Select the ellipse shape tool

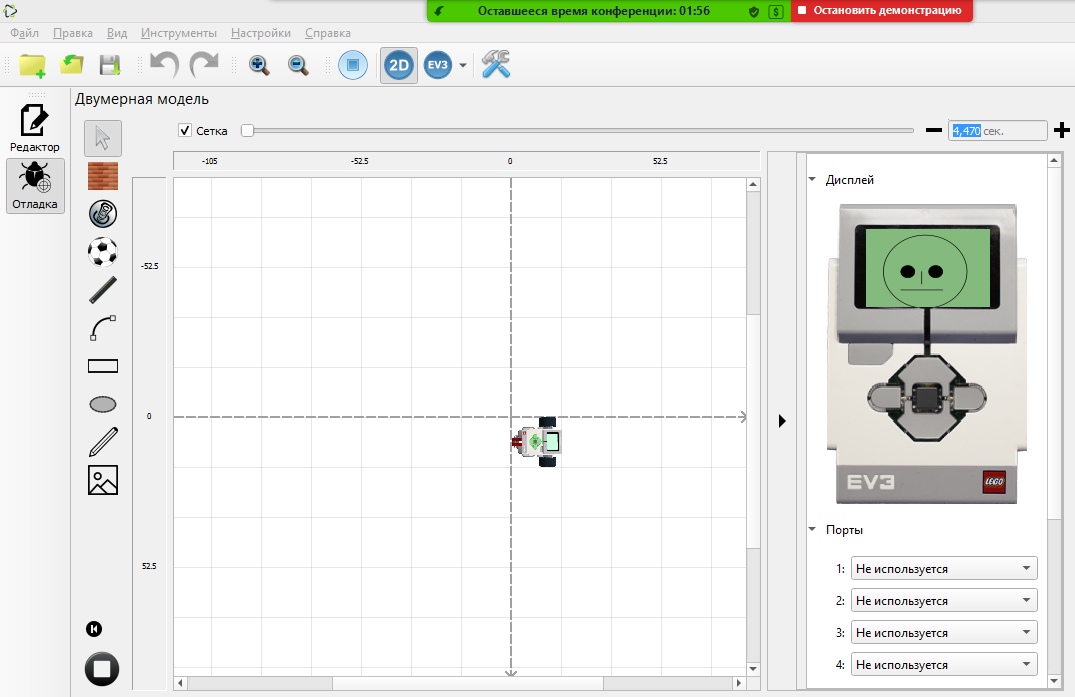(x=103, y=404)
